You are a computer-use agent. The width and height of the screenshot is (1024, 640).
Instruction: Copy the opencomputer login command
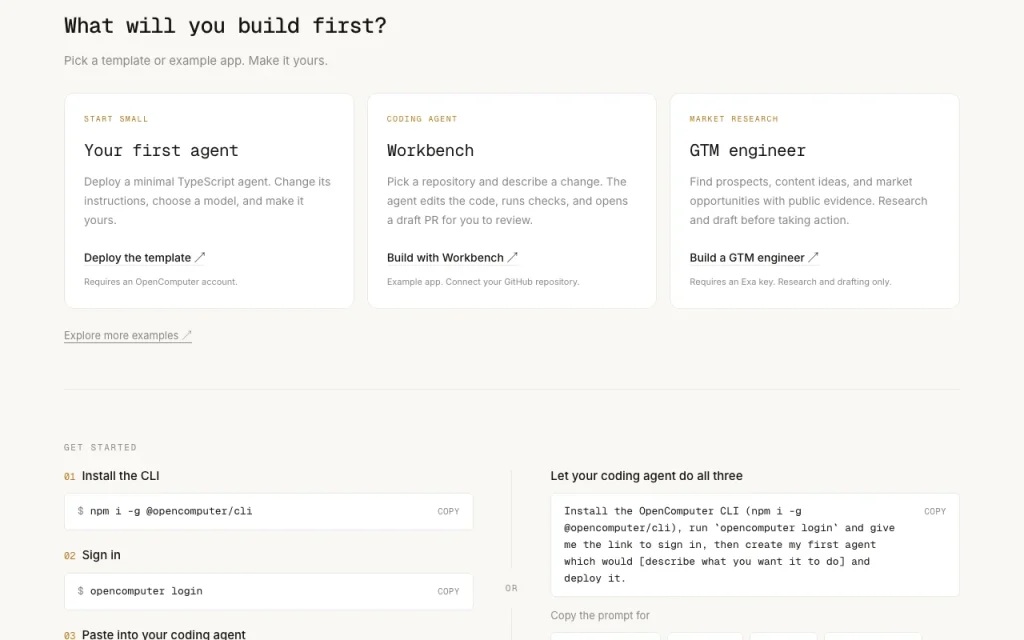pyautogui.click(x=448, y=591)
